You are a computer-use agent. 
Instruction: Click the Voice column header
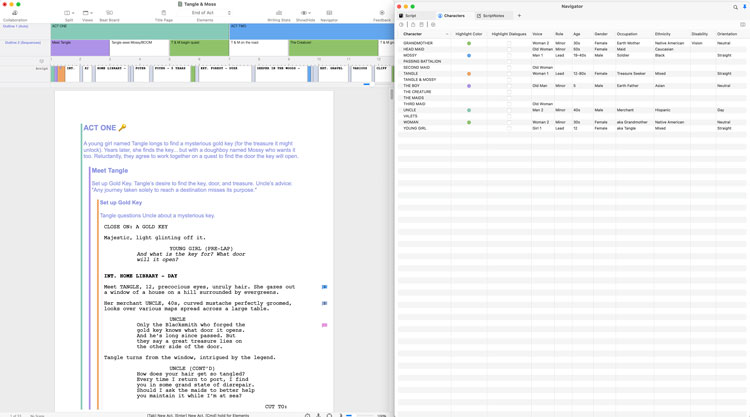[537, 34]
